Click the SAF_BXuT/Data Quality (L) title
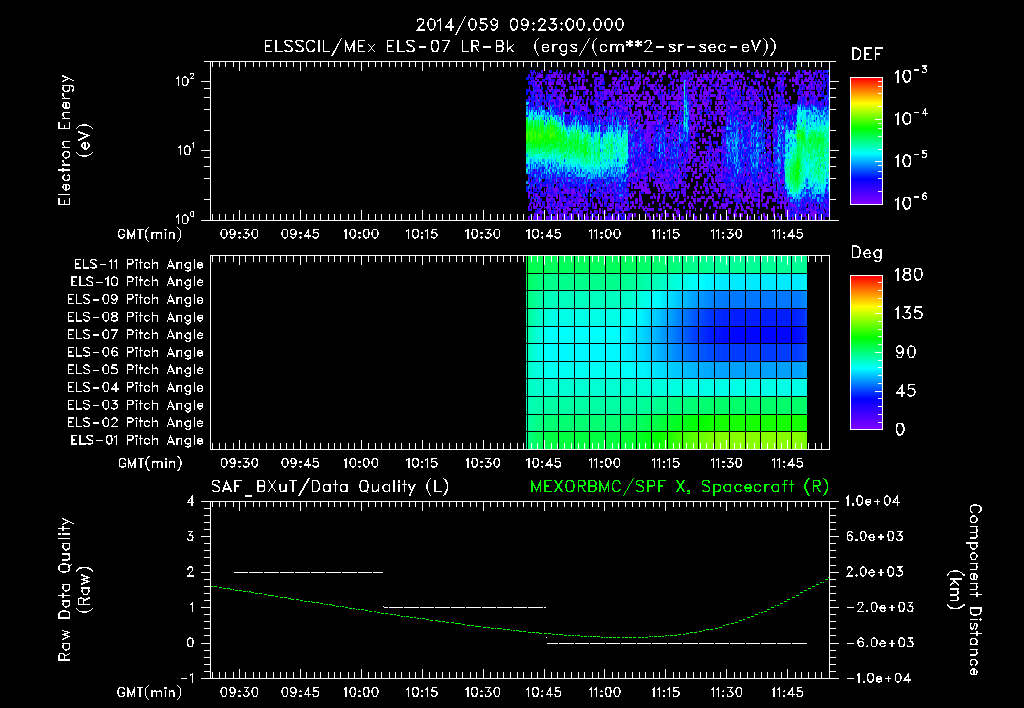The height and width of the screenshot is (708, 1024). 330,487
